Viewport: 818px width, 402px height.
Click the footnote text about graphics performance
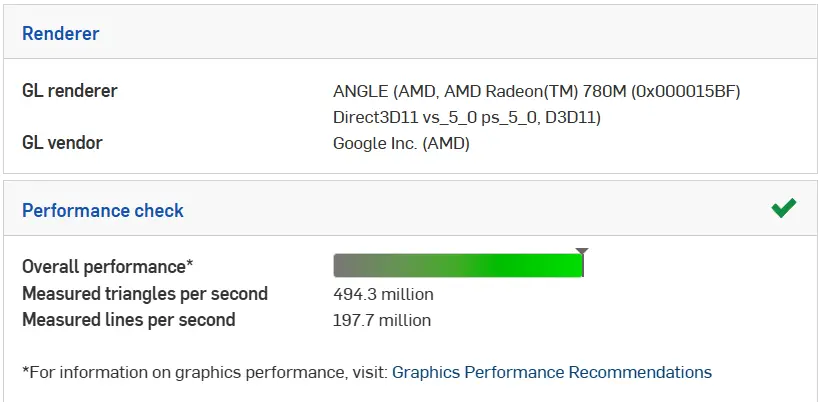click(x=205, y=372)
